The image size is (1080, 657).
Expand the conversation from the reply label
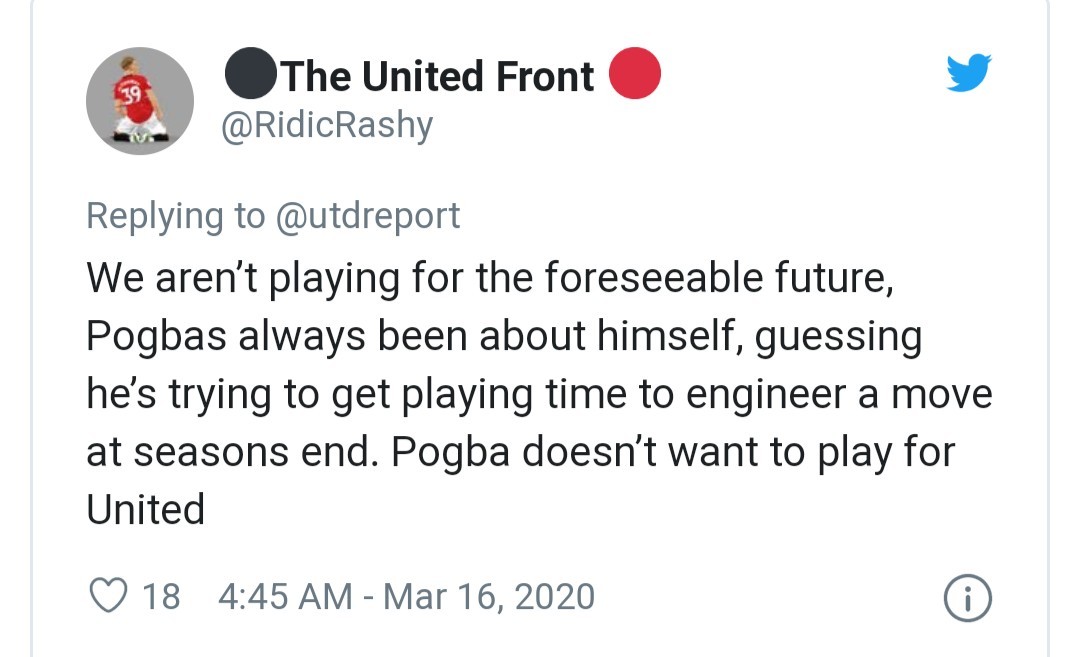pyautogui.click(x=275, y=215)
